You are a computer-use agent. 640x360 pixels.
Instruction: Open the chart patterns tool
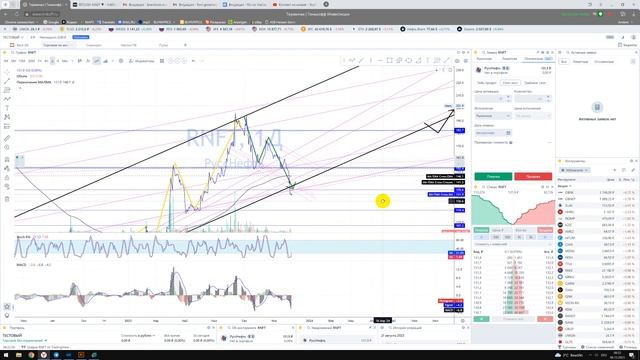[7, 117]
